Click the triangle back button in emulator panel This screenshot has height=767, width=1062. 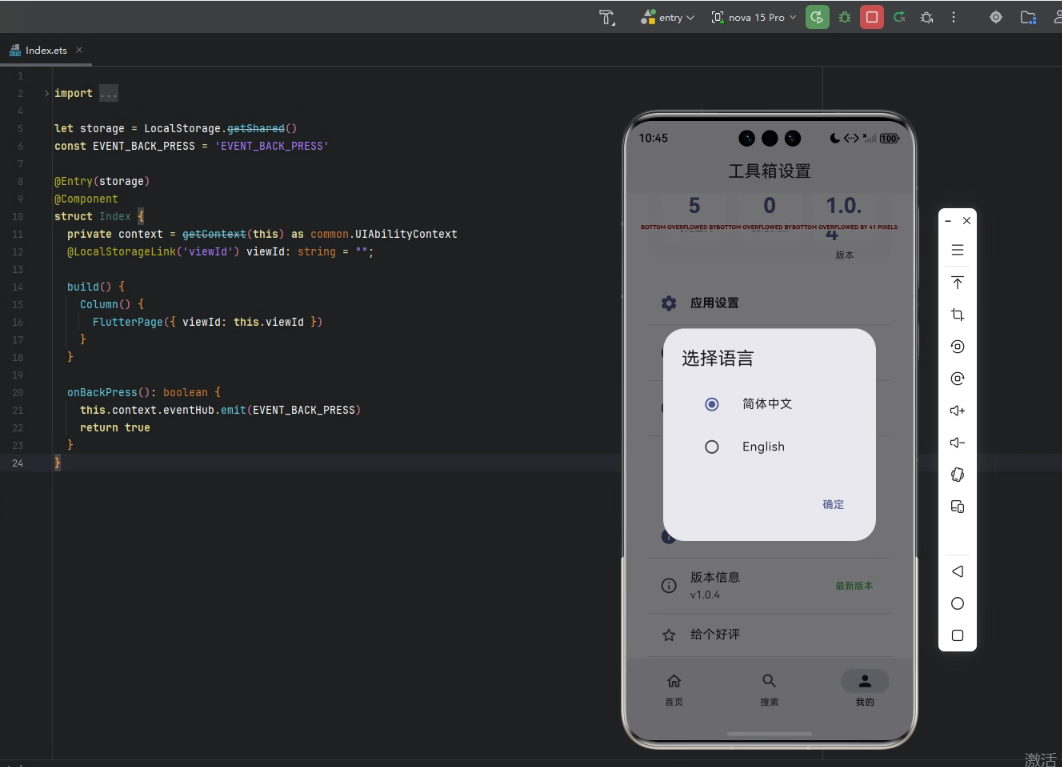click(x=957, y=571)
